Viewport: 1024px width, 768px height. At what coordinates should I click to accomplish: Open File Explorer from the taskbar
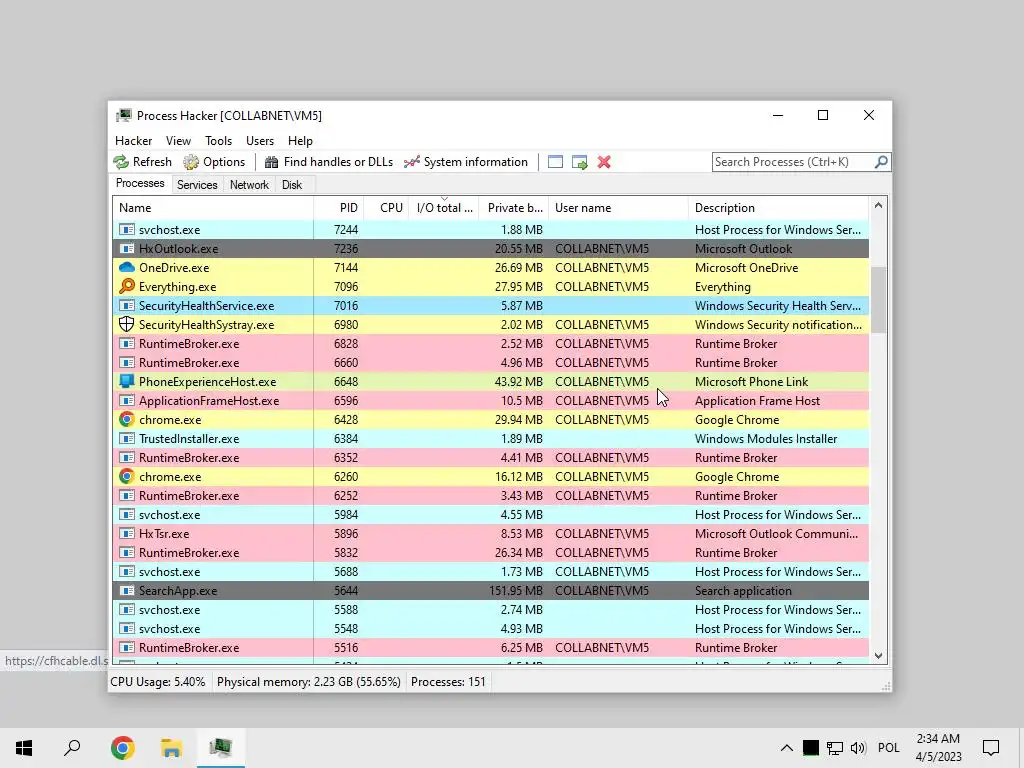tap(171, 748)
